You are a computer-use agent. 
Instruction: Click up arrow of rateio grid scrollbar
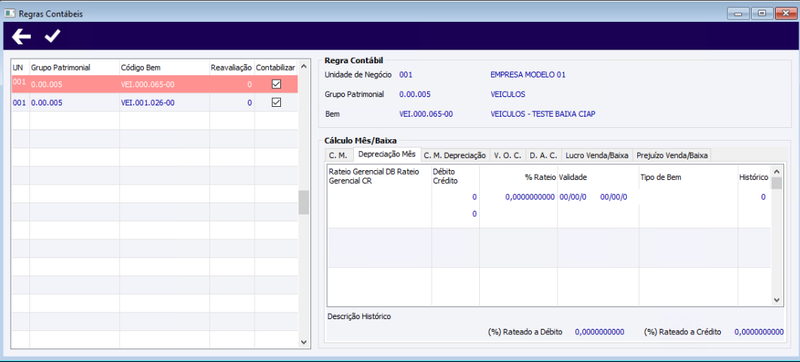click(x=776, y=171)
